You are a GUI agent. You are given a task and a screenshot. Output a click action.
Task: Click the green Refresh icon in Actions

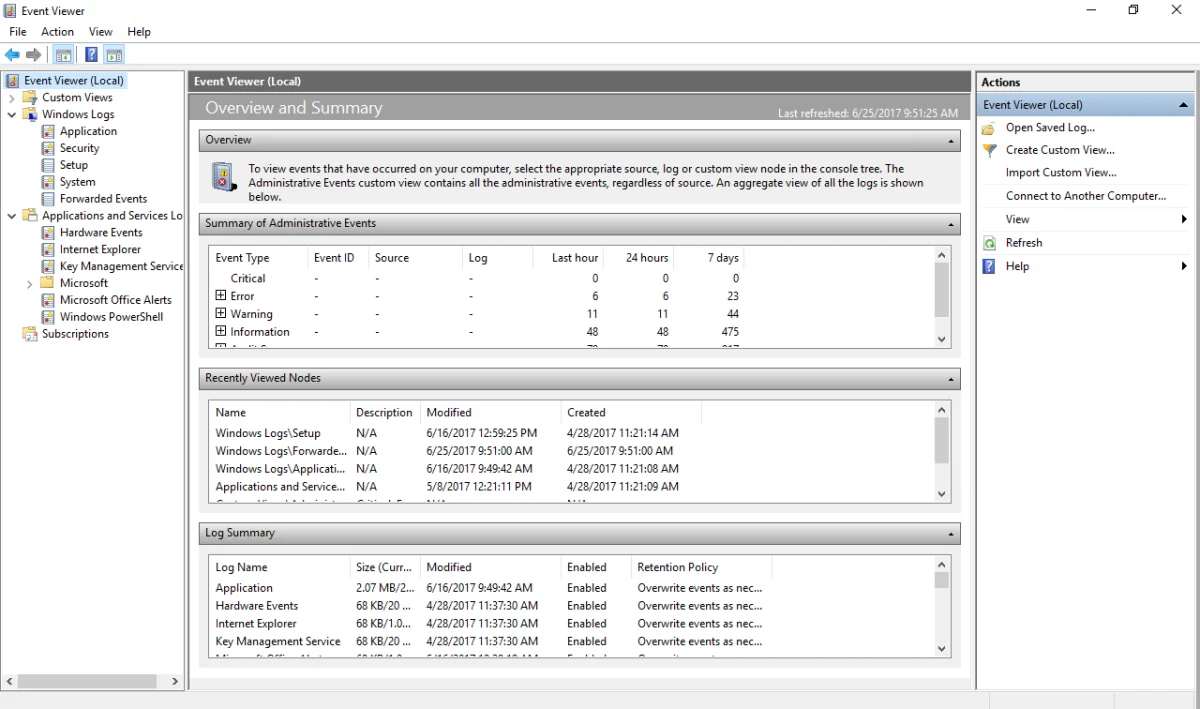pyautogui.click(x=989, y=243)
